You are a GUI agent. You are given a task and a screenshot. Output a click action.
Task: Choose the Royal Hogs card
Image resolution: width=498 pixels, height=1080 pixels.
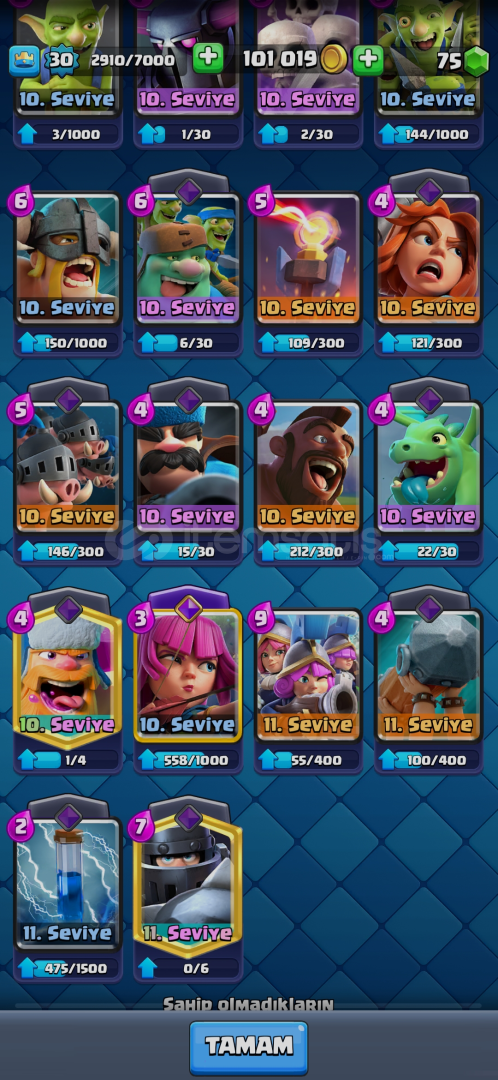pyautogui.click(x=68, y=467)
